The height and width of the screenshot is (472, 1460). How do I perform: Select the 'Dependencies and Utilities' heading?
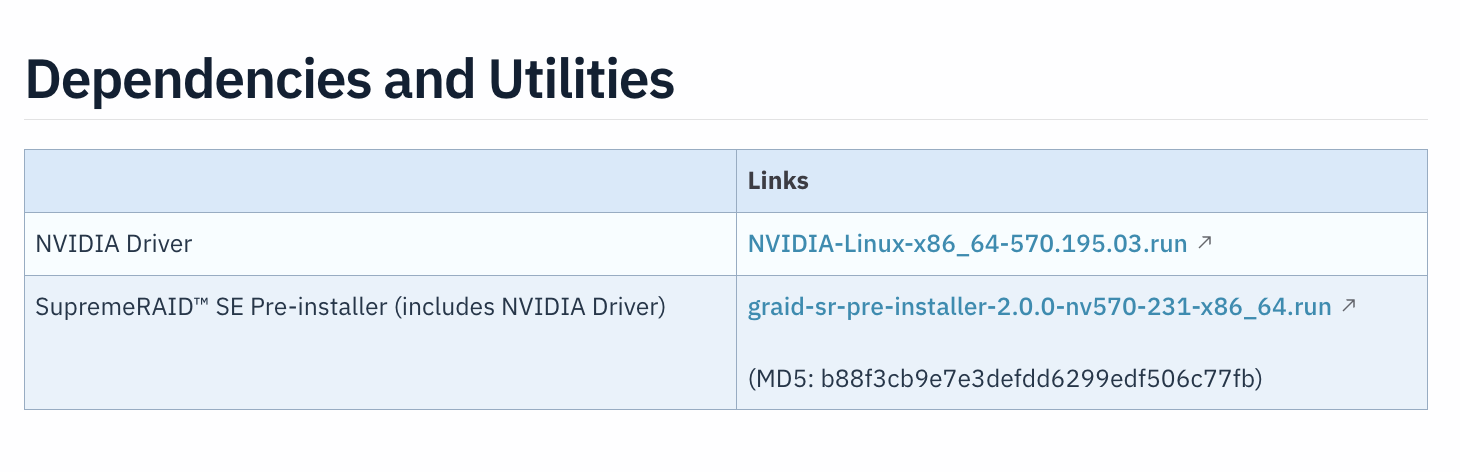[x=350, y=79]
